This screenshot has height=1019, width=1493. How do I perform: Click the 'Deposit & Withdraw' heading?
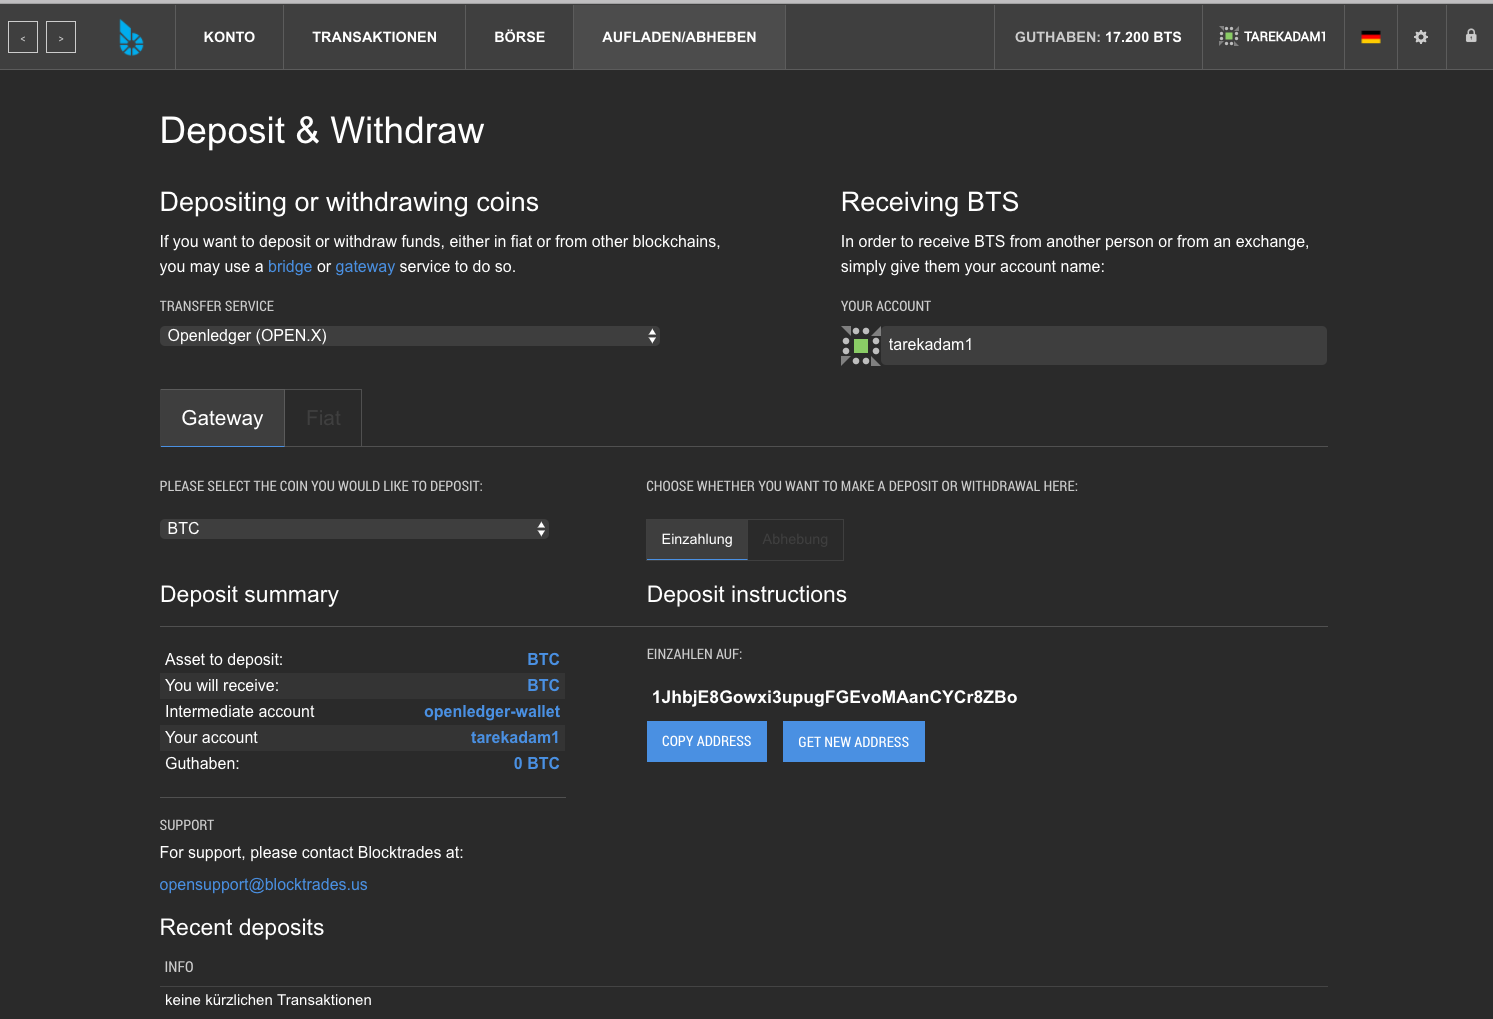[322, 131]
